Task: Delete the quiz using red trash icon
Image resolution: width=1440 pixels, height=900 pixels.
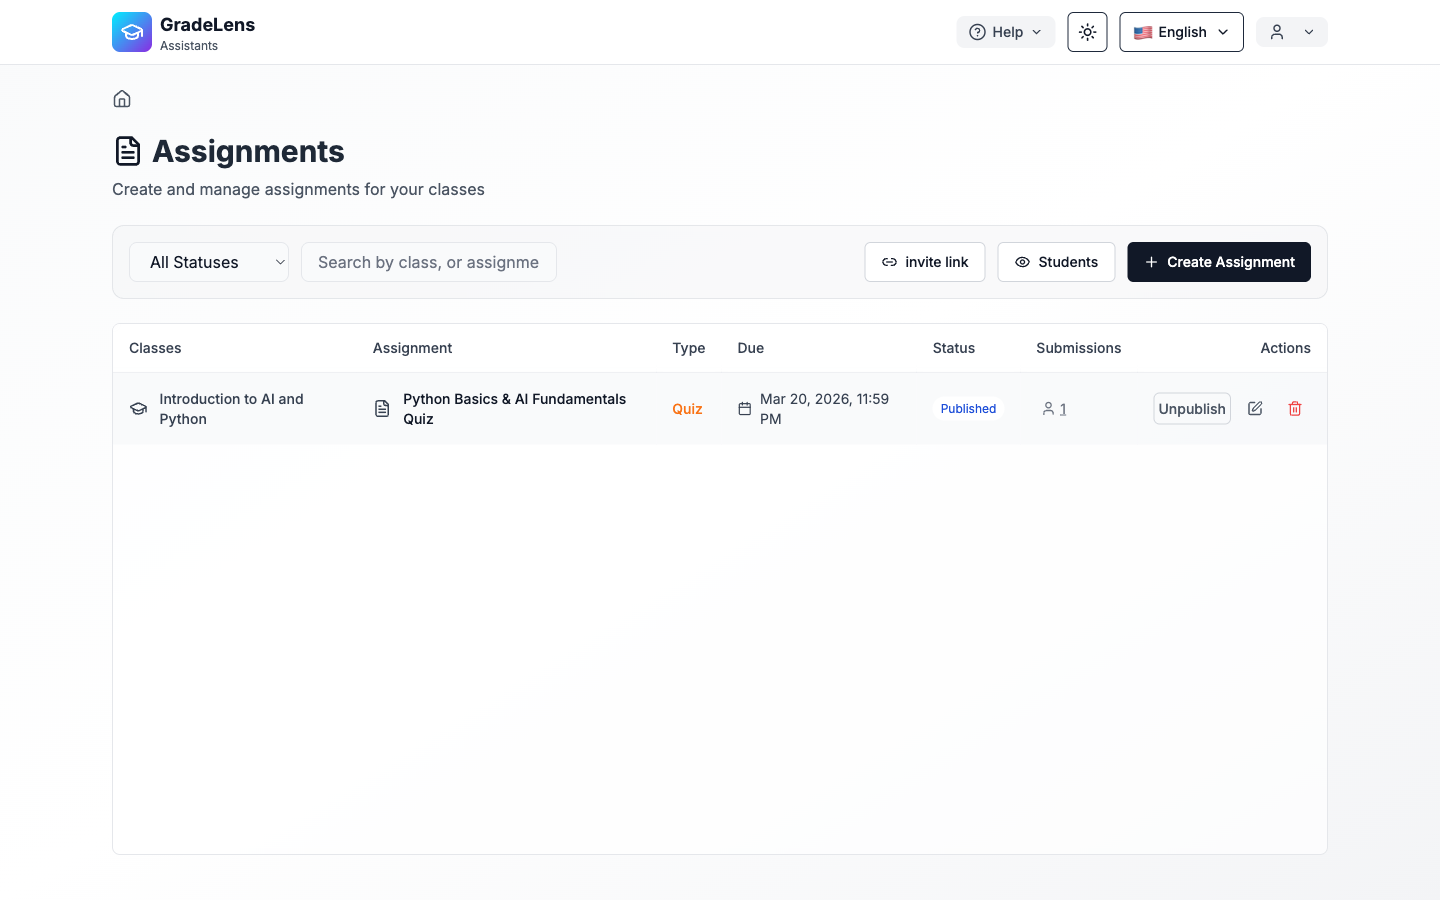Action: coord(1295,408)
